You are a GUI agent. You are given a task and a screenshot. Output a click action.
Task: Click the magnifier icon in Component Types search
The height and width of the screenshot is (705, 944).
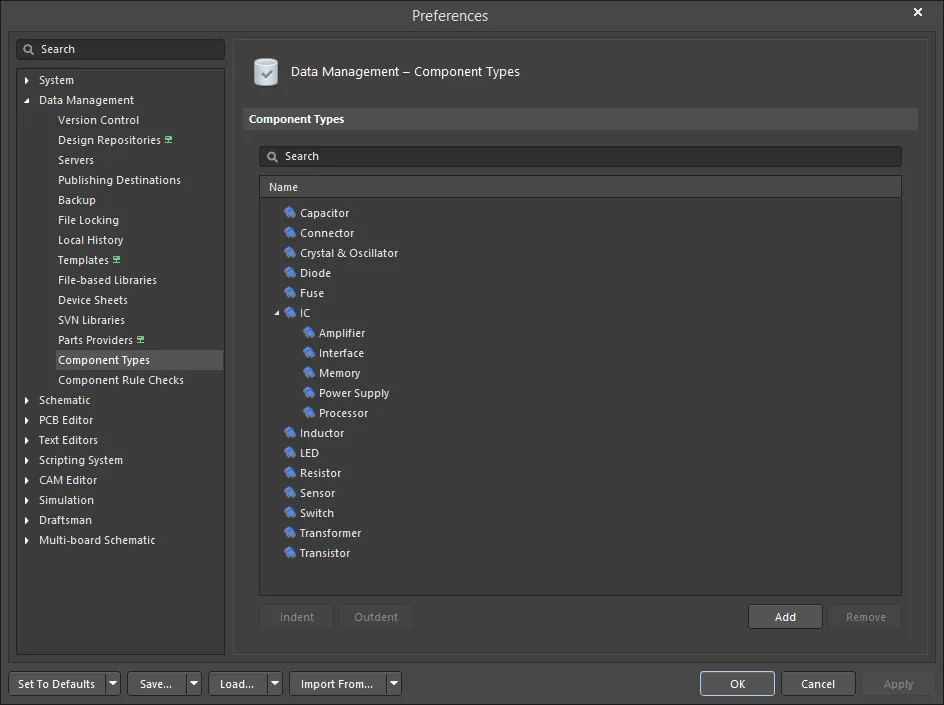tap(272, 157)
